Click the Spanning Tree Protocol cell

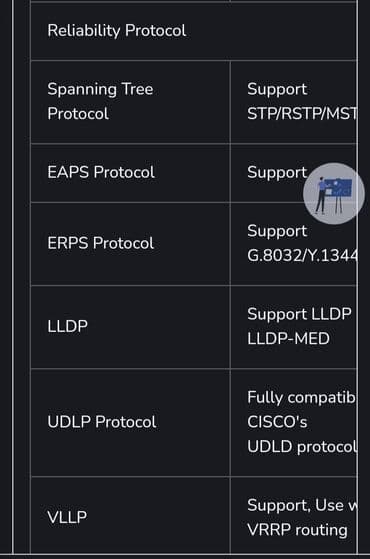130,102
